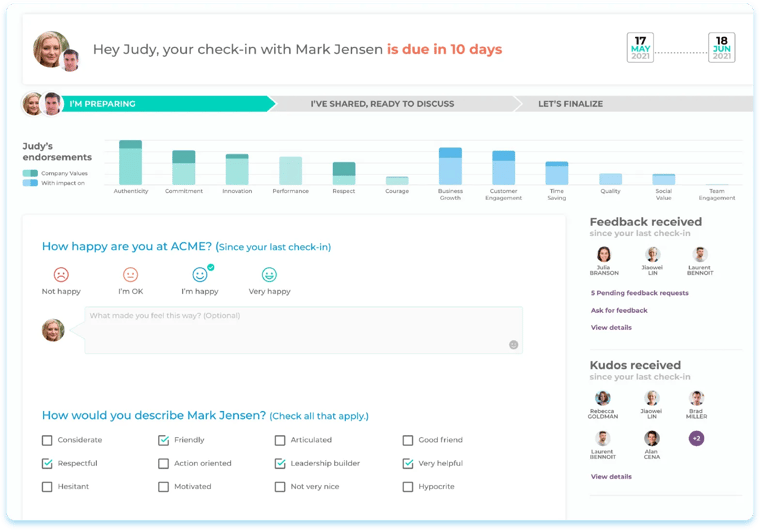Viewport: 760px width, 530px height.
Task: Switch to I've Shared, Ready to Discuss stage
Action: point(393,104)
